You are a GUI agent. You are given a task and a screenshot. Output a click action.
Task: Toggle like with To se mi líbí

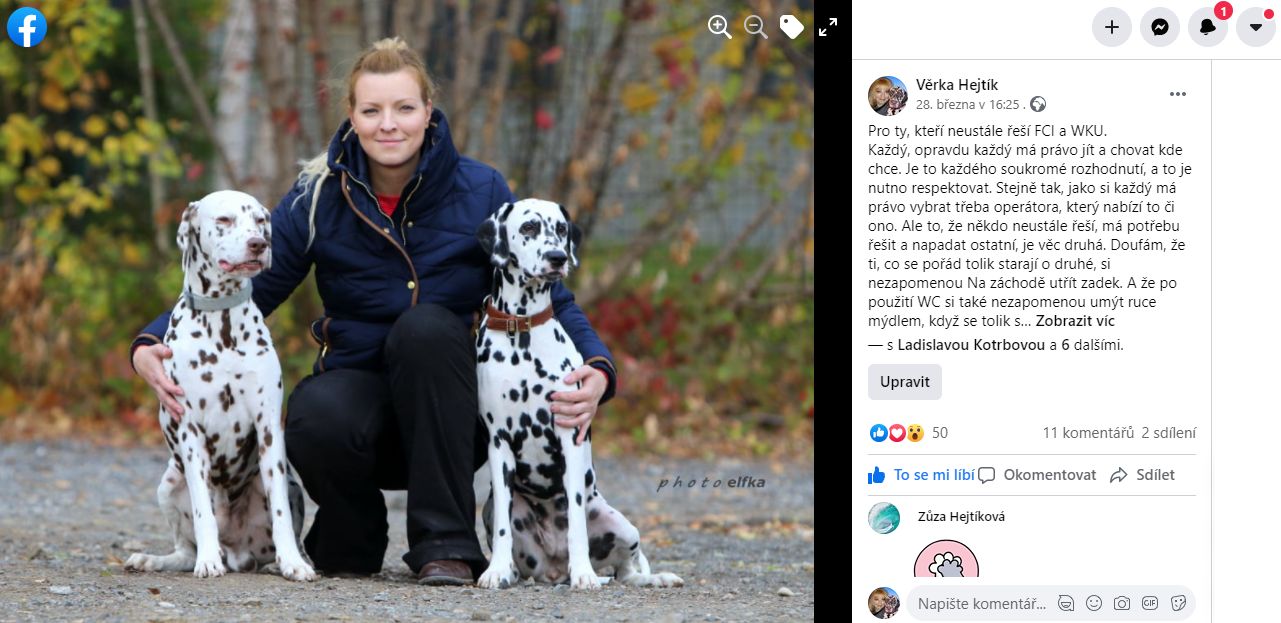tap(921, 475)
